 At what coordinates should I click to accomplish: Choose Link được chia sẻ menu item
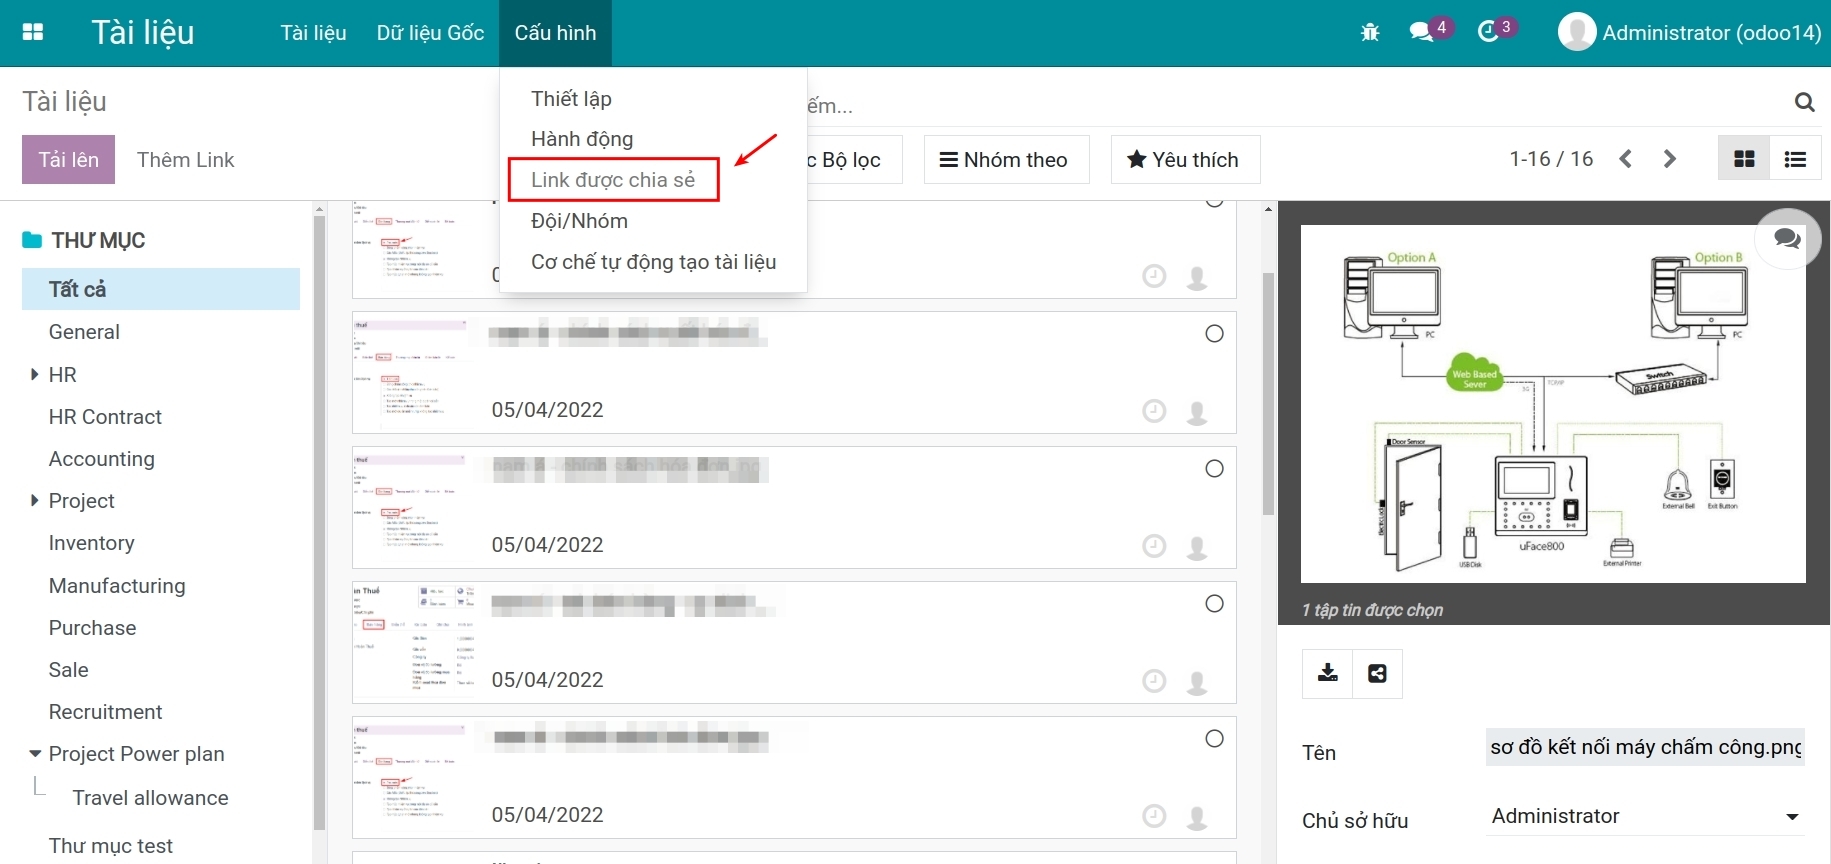pyautogui.click(x=613, y=180)
